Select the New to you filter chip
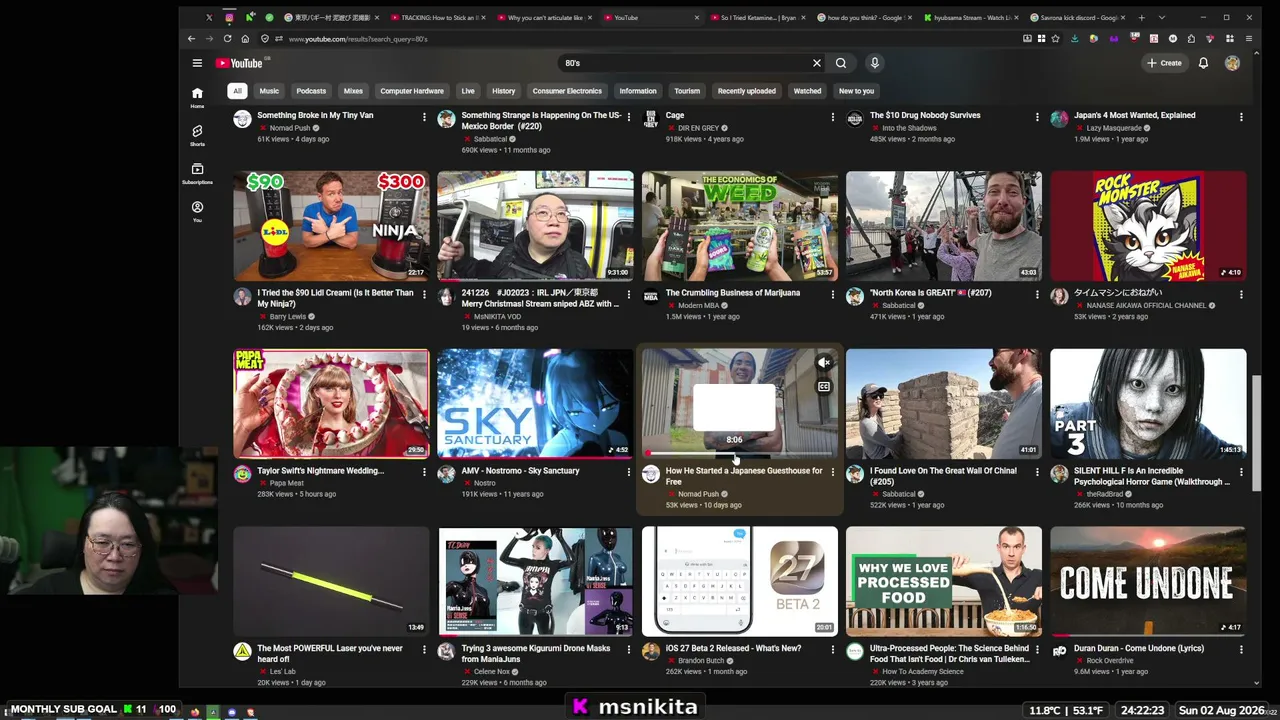The height and width of the screenshot is (720, 1280). click(856, 91)
